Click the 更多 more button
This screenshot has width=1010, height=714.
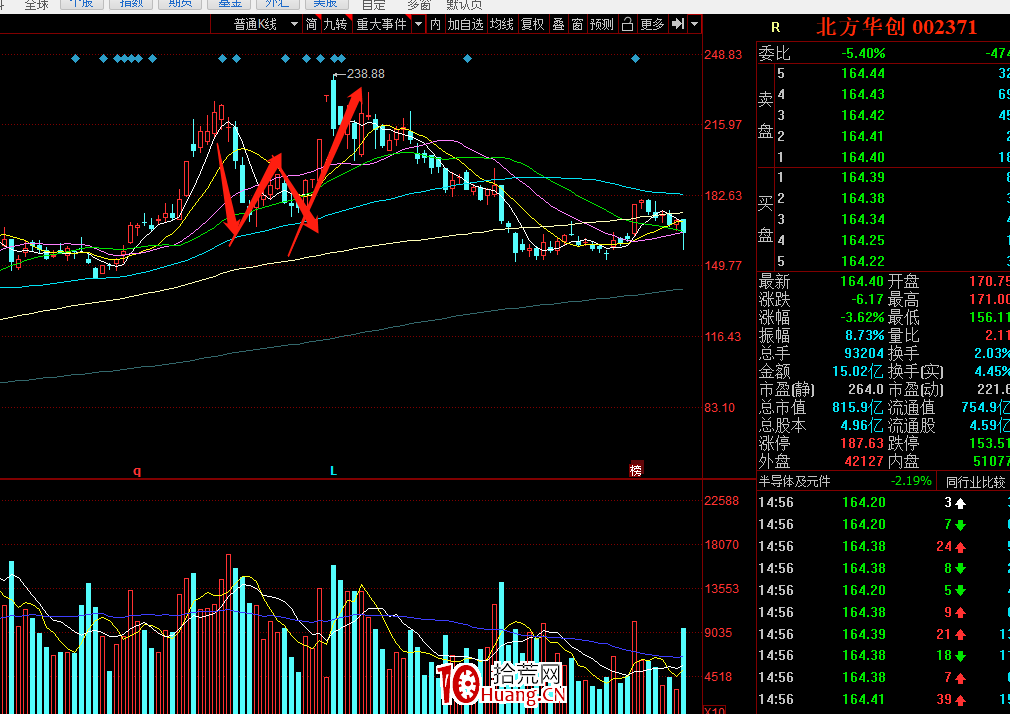(652, 24)
